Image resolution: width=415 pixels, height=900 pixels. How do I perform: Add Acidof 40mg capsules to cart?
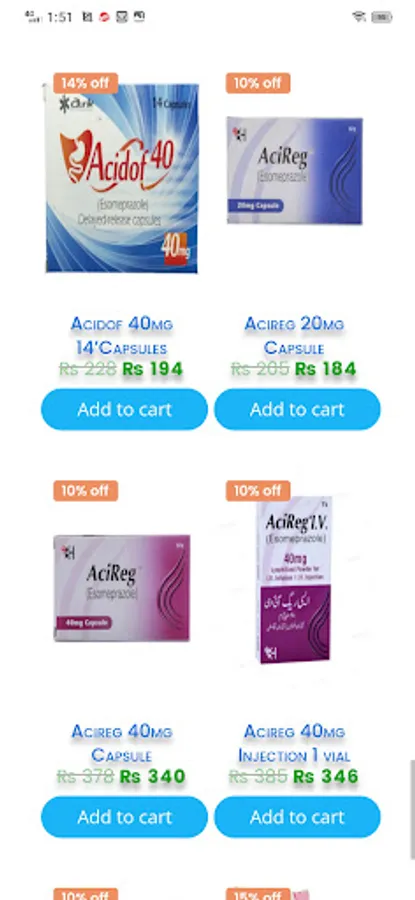pos(124,409)
